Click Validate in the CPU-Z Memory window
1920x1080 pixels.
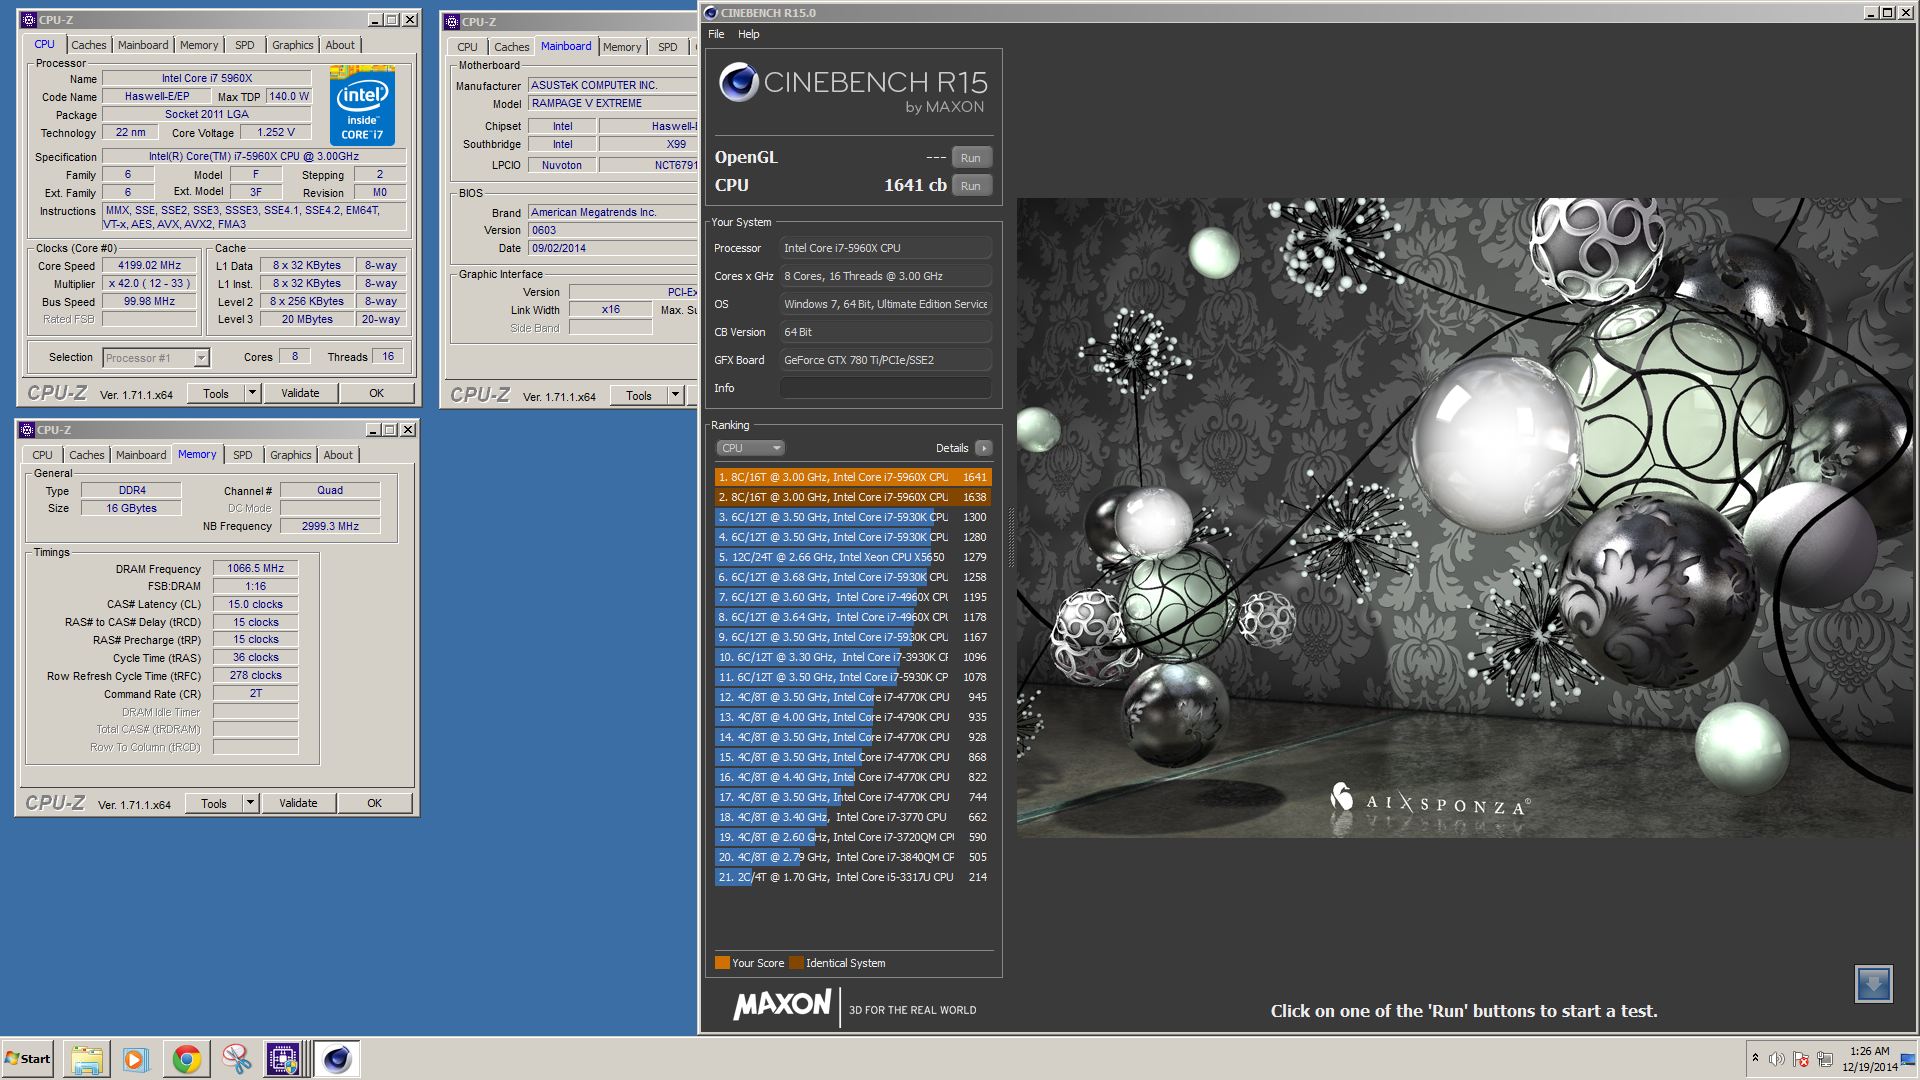tap(298, 803)
